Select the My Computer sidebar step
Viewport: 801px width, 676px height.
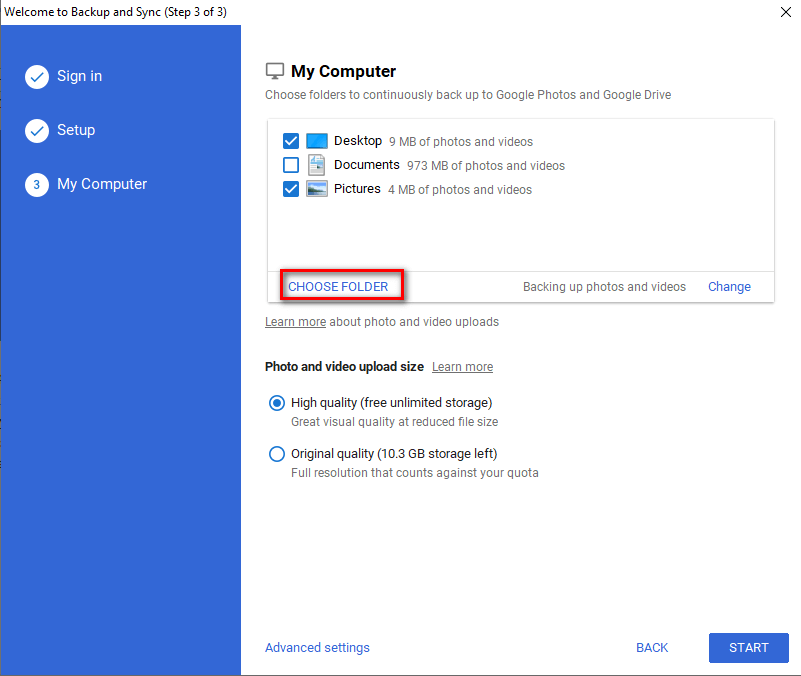coord(101,184)
